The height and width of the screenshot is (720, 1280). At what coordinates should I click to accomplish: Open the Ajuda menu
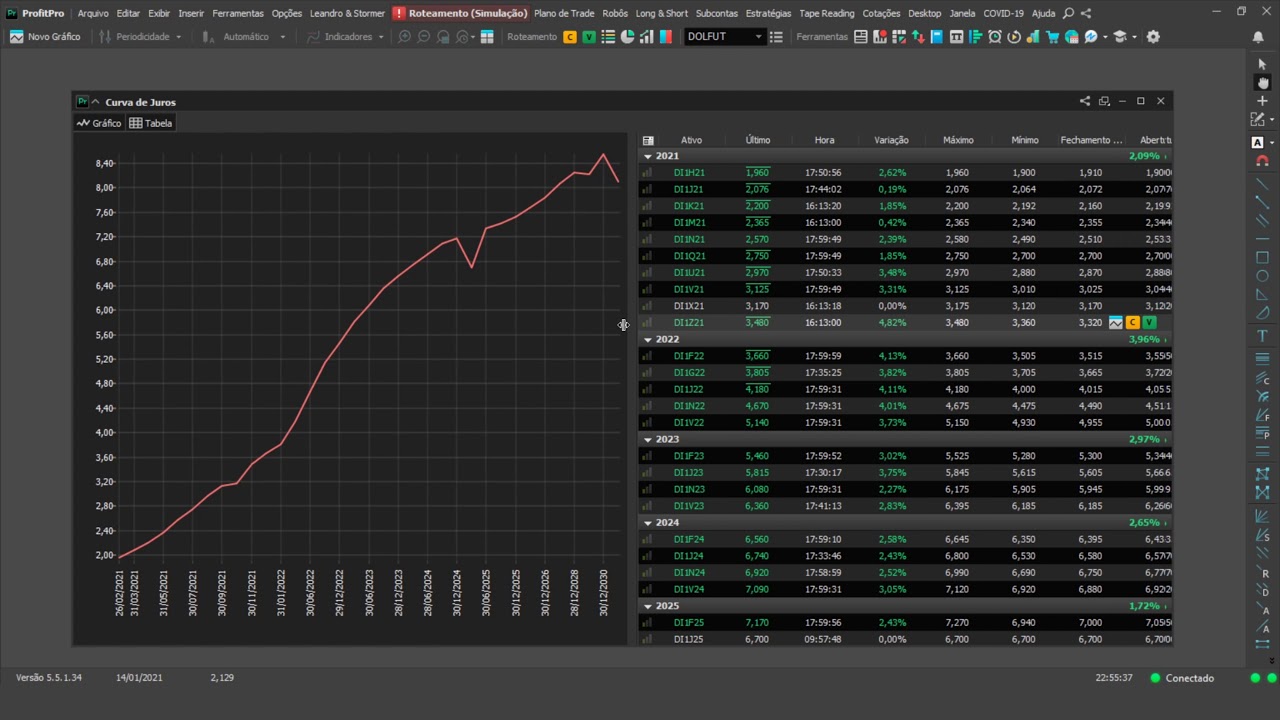[1043, 13]
